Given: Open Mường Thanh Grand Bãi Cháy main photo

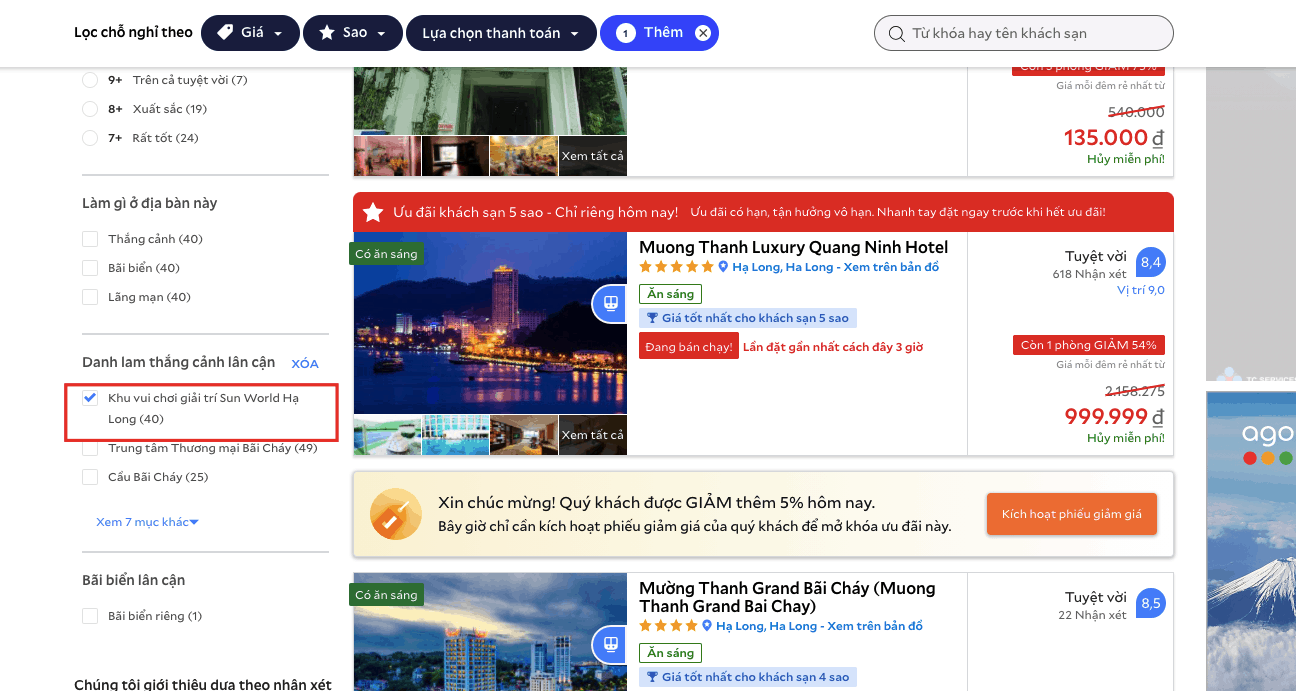Looking at the screenshot, I should click(490, 632).
